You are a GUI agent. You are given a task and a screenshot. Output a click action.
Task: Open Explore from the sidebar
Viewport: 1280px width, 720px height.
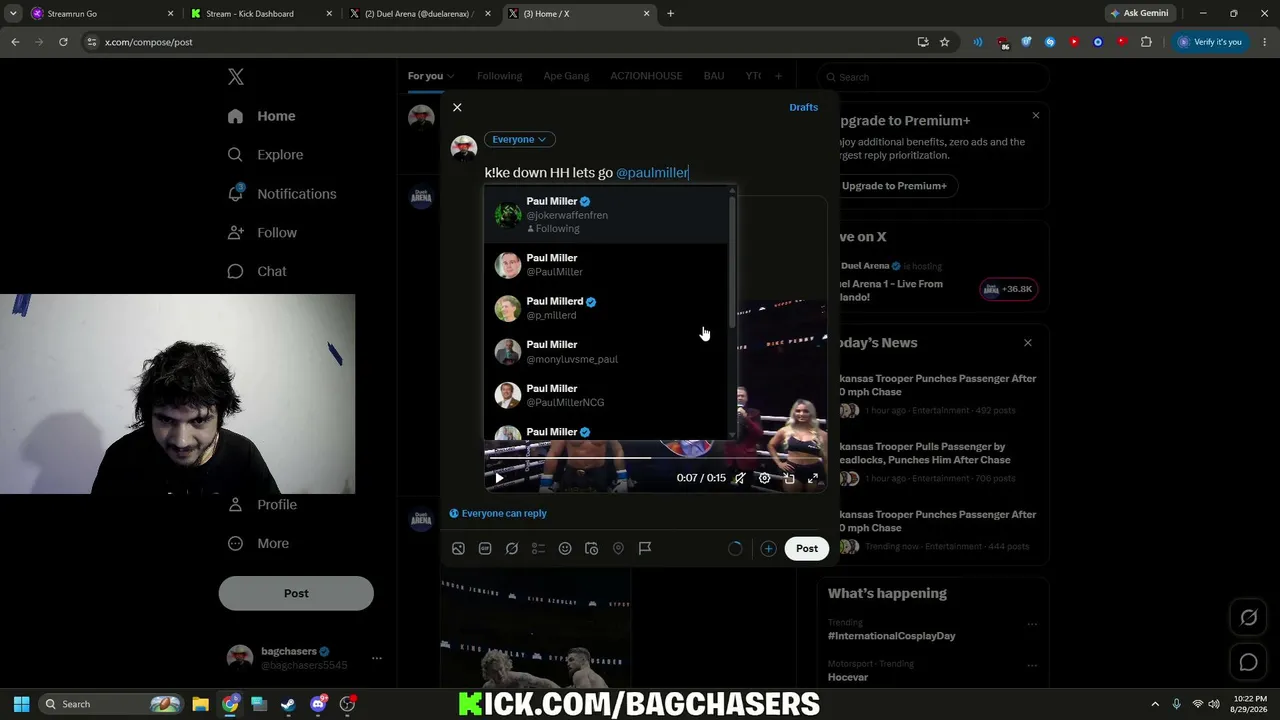pos(265,155)
